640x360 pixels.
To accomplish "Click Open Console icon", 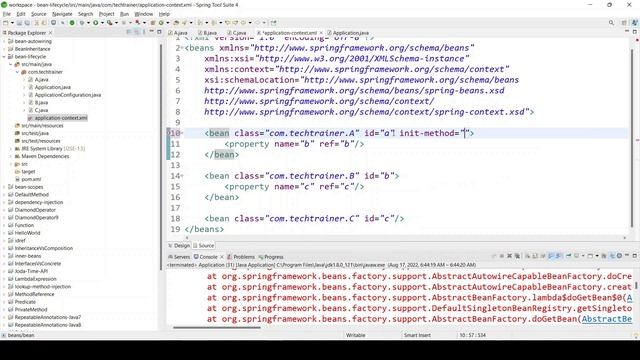I will pos(590,256).
